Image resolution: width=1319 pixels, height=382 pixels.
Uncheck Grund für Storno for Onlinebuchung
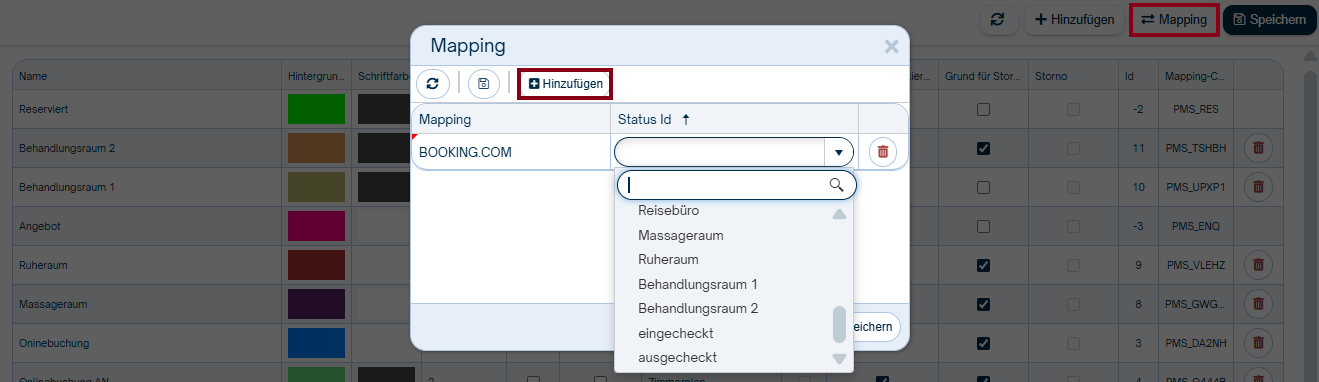tap(983, 343)
